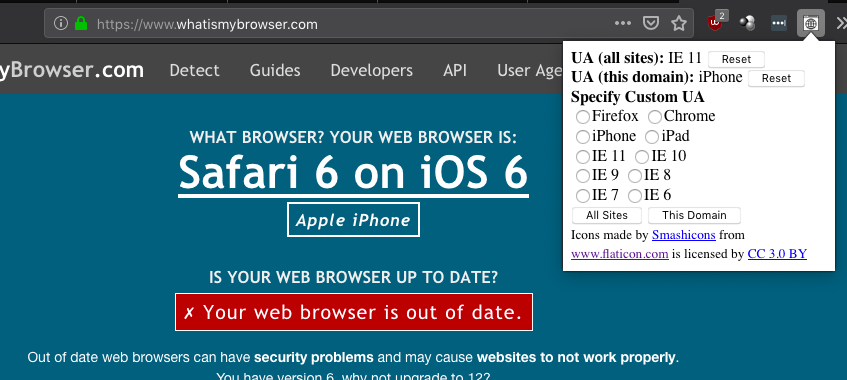Open the site information icon
The image size is (847, 380).
[61, 23]
